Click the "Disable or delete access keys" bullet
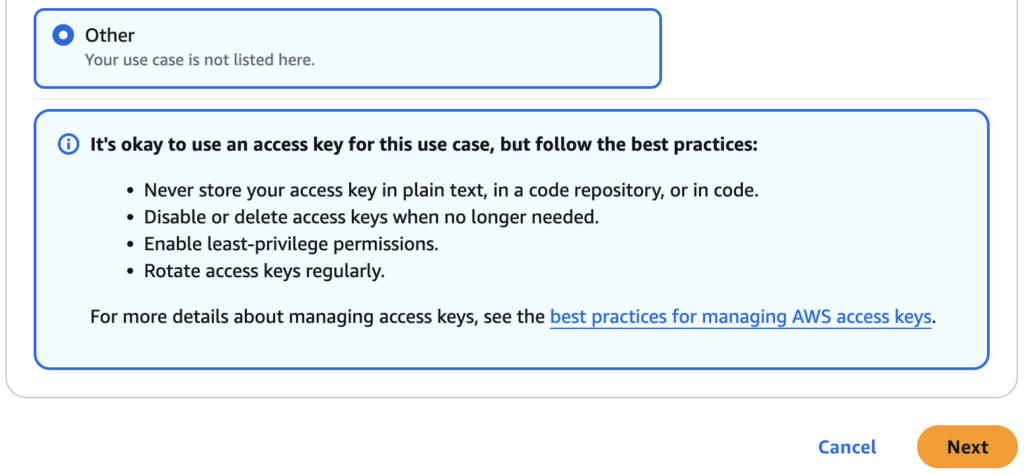 click(x=371, y=217)
